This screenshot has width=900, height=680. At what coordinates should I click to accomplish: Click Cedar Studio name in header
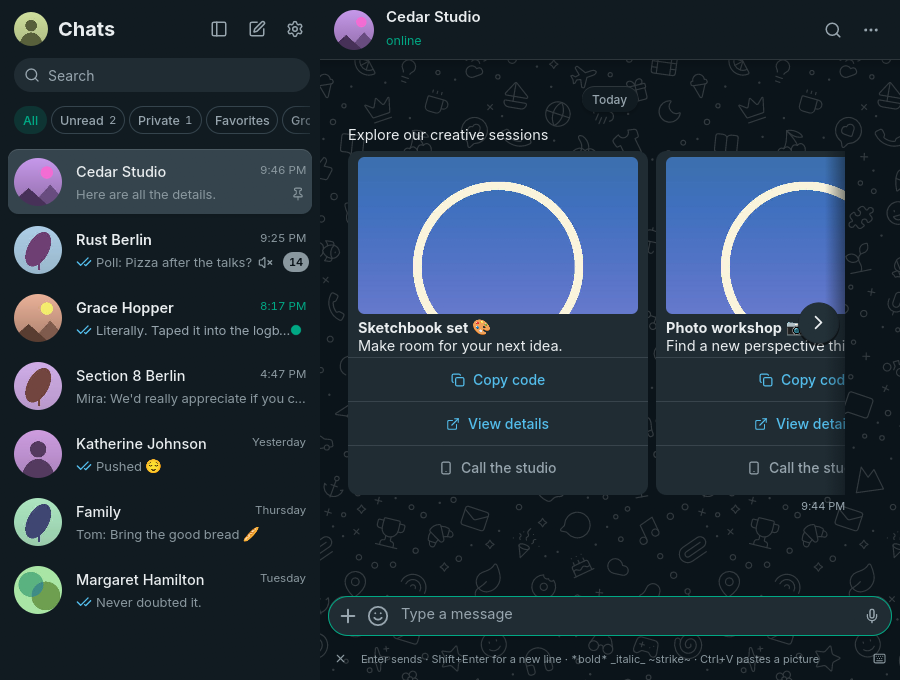433,17
